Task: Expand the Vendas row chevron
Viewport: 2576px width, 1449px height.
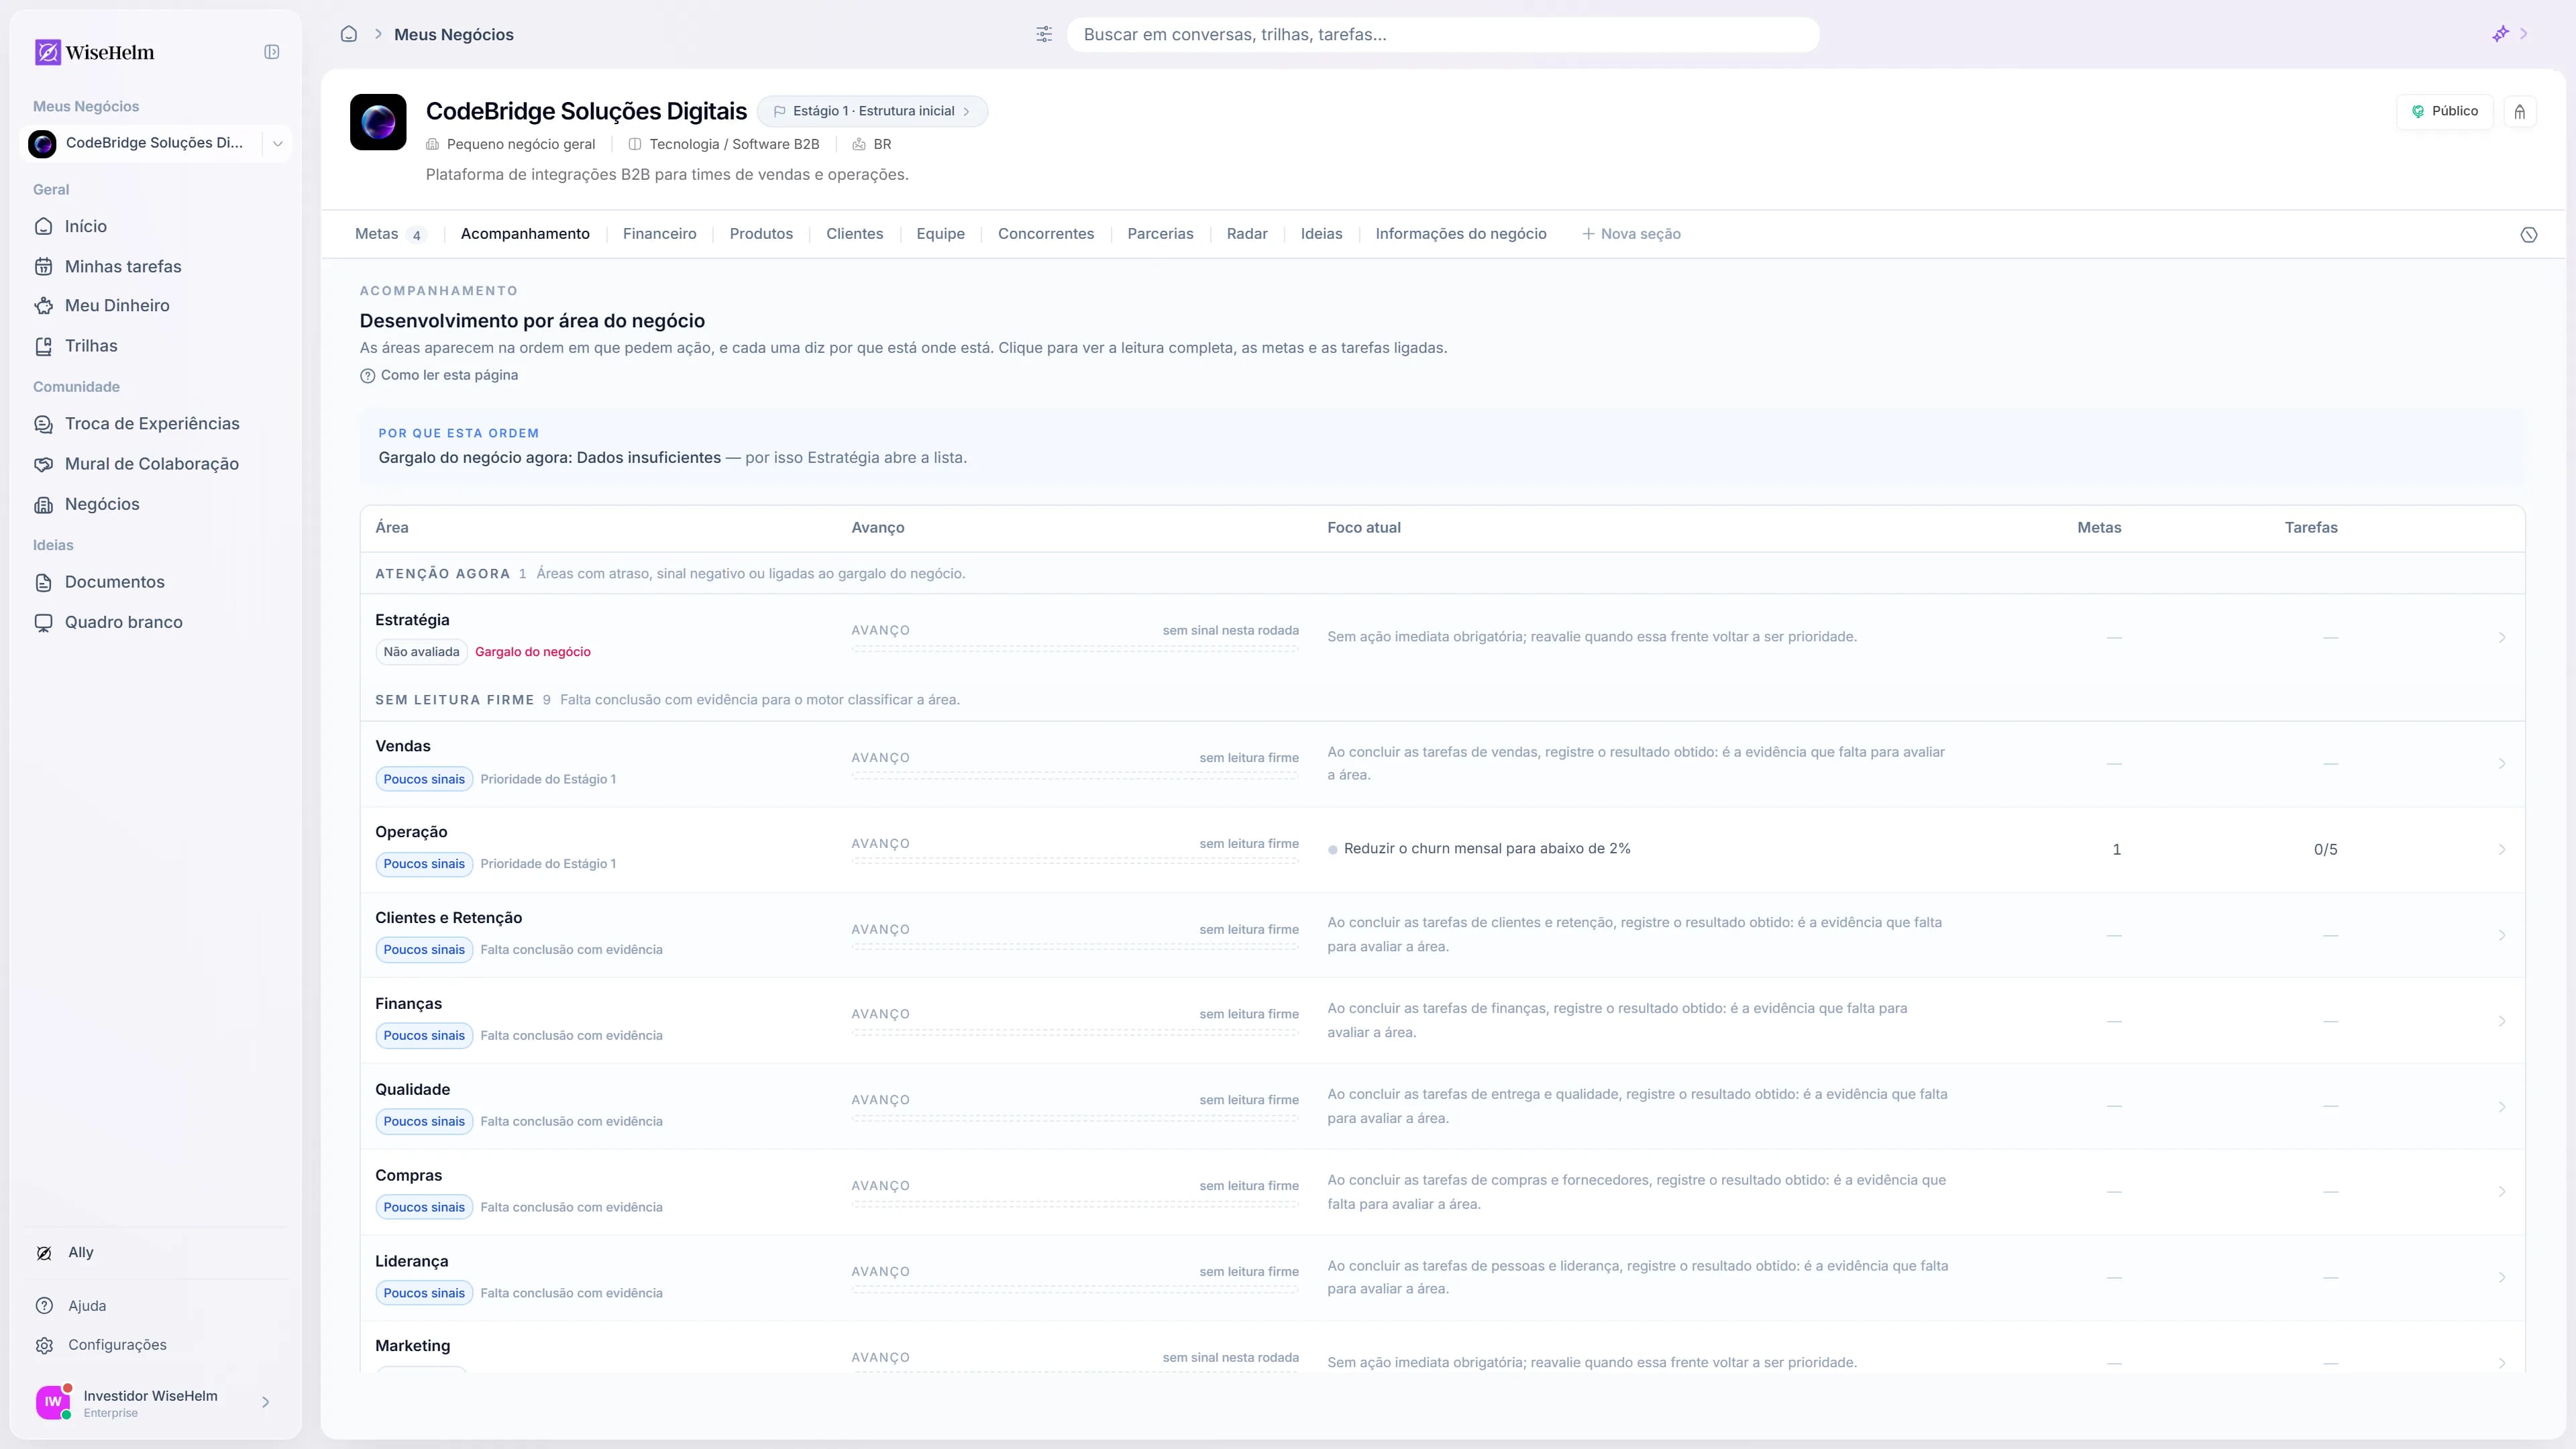Action: pyautogui.click(x=2502, y=763)
